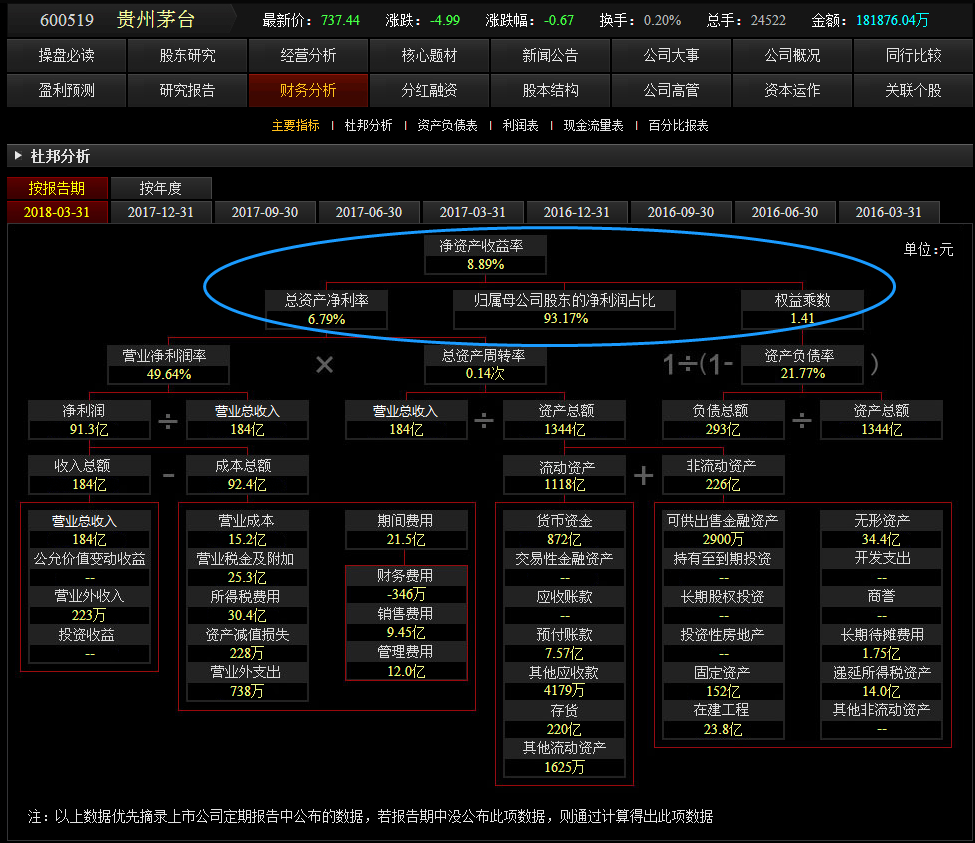This screenshot has width=975, height=843.
Task: Click the 权益乘数 1.41 box
Action: (802, 310)
